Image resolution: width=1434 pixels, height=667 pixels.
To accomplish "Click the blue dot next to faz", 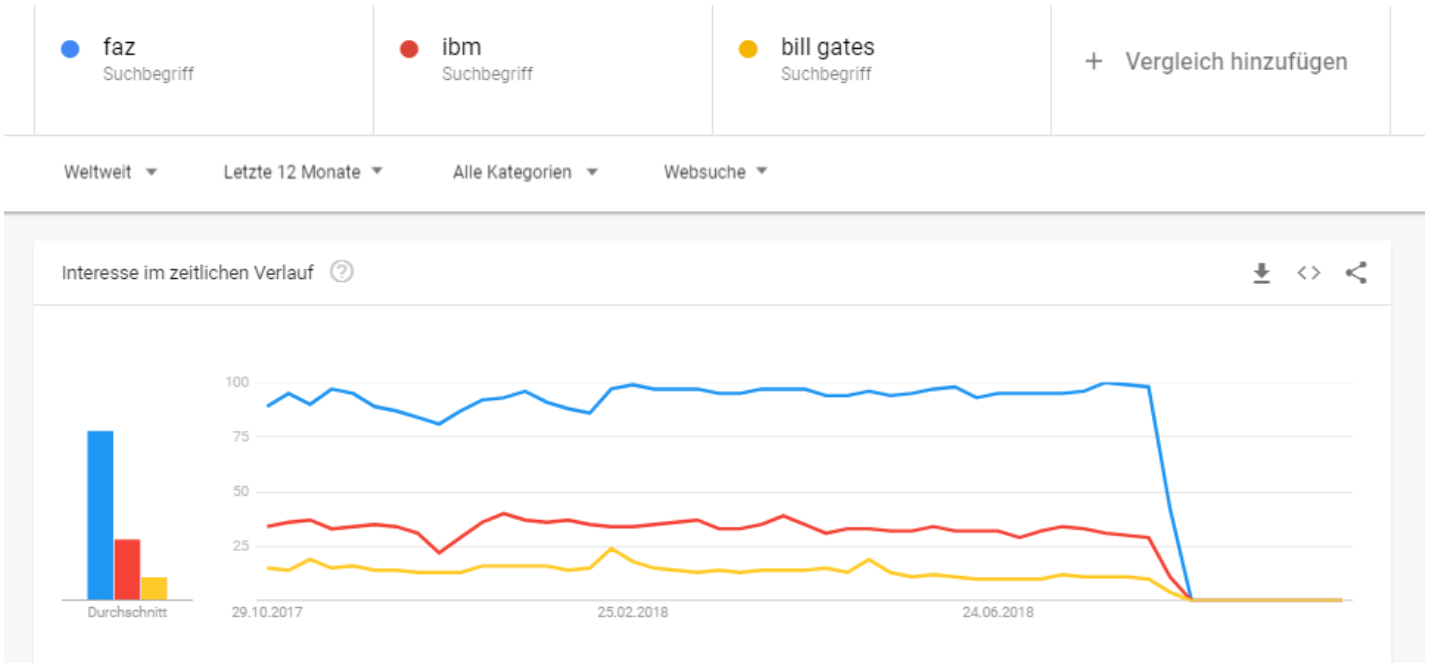I will [x=70, y=49].
